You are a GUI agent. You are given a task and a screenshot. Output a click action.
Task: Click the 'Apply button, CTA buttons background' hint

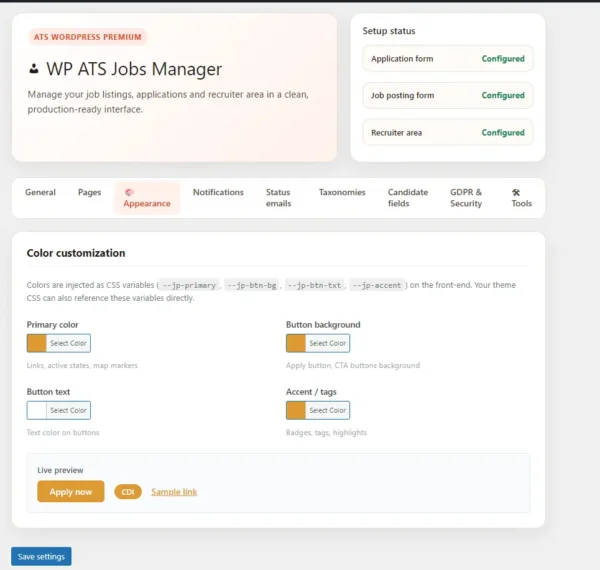(353, 365)
